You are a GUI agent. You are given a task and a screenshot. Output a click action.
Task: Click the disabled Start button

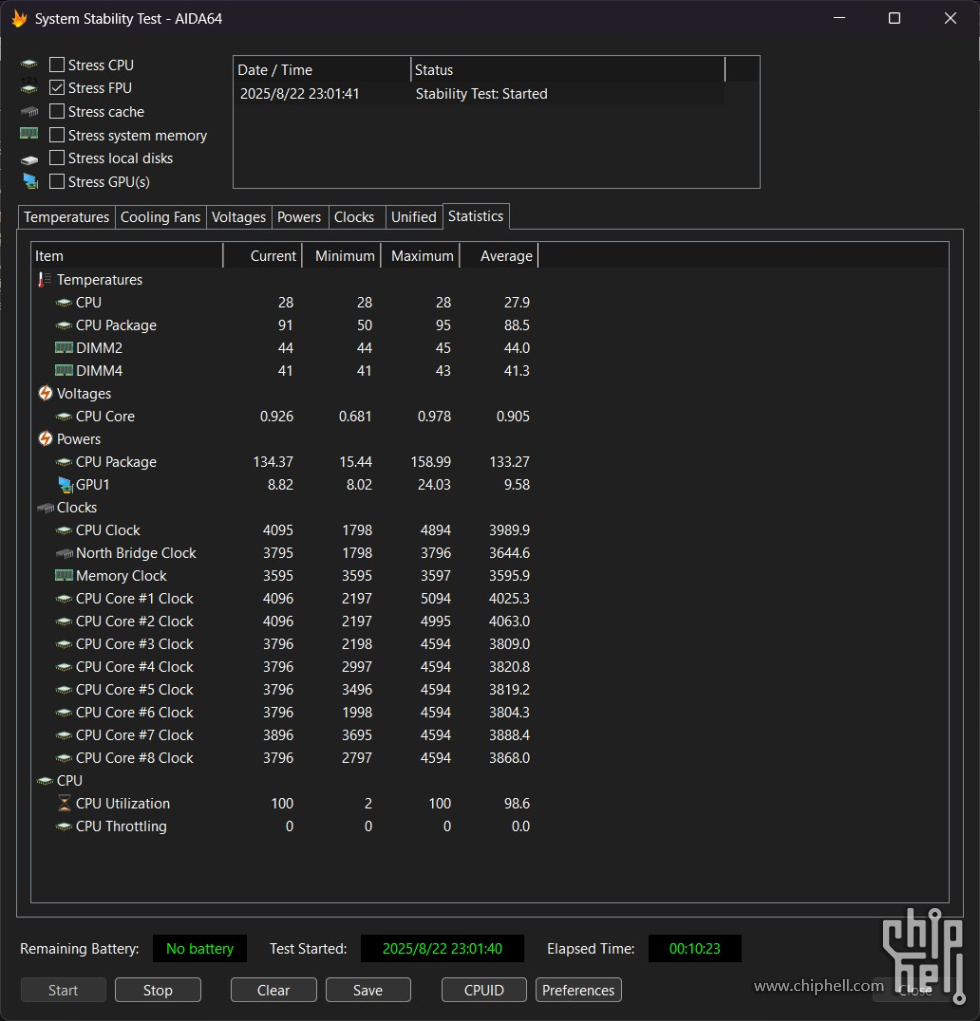click(x=63, y=990)
